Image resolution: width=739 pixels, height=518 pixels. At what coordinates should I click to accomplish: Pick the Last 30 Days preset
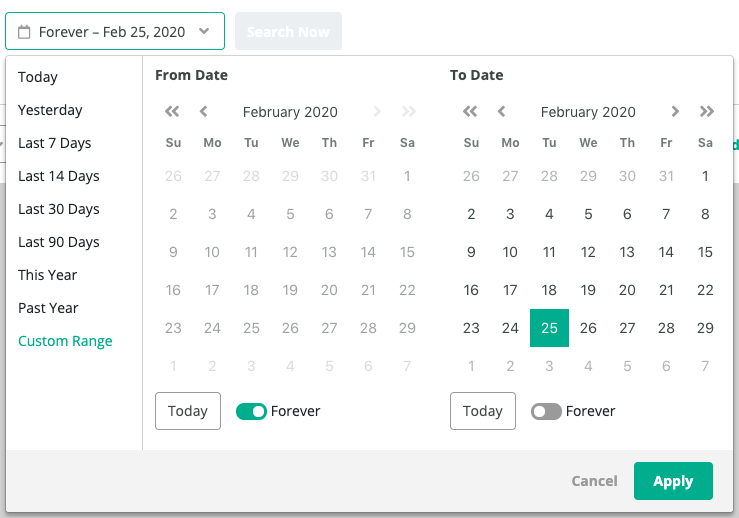click(x=59, y=209)
